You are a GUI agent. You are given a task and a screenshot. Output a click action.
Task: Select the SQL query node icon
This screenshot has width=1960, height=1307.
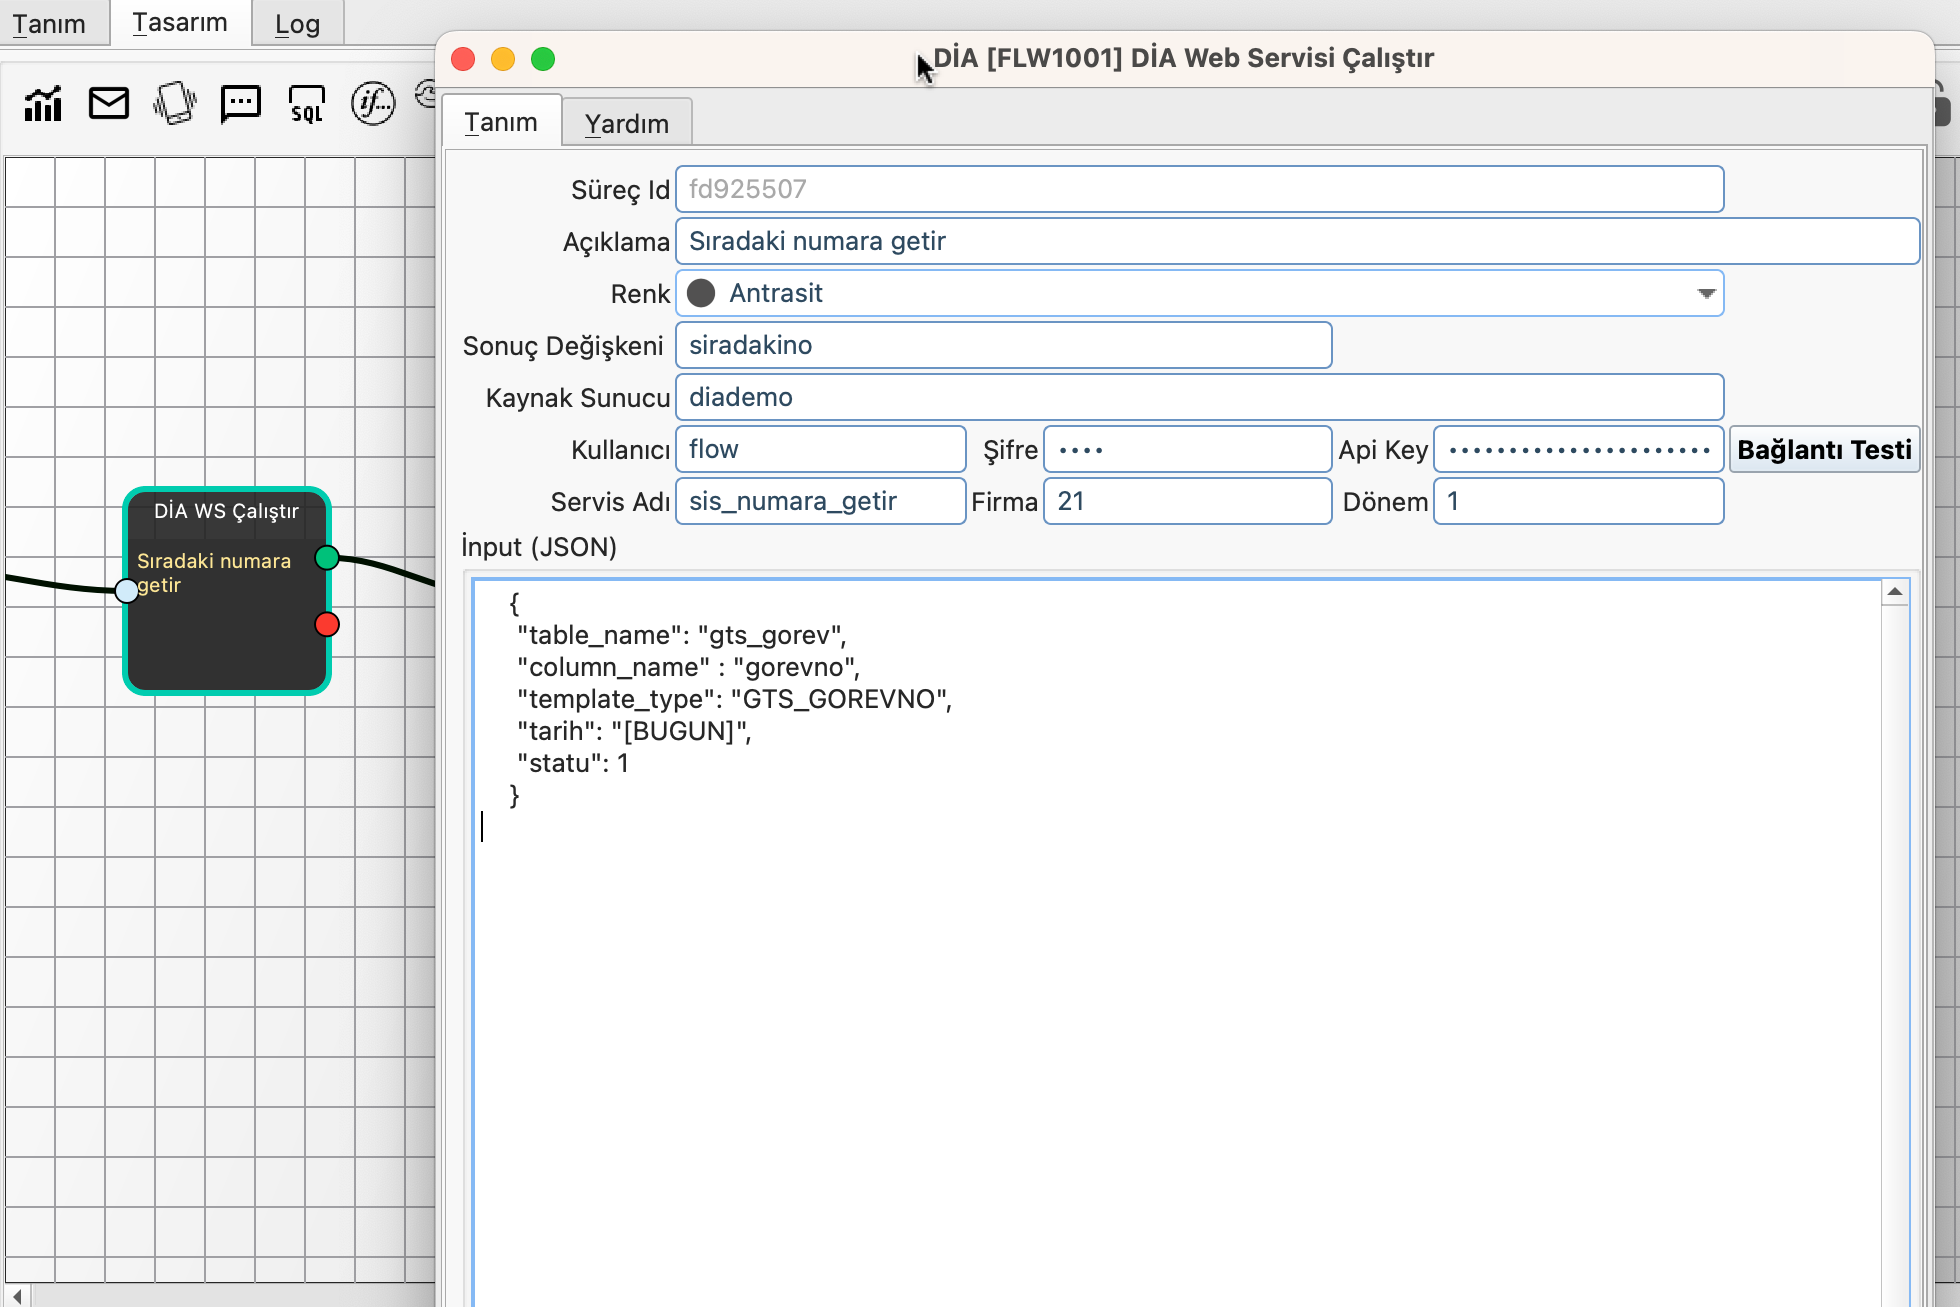coord(307,103)
